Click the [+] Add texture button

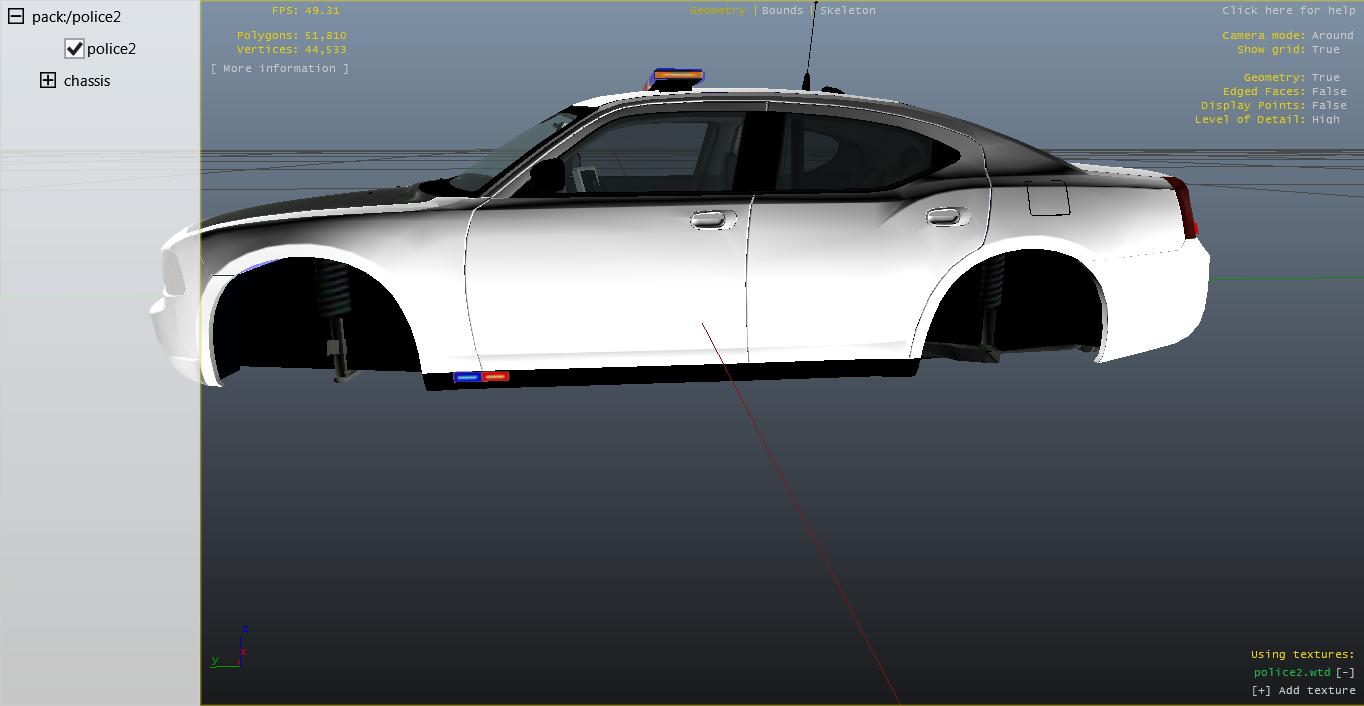(x=1303, y=690)
